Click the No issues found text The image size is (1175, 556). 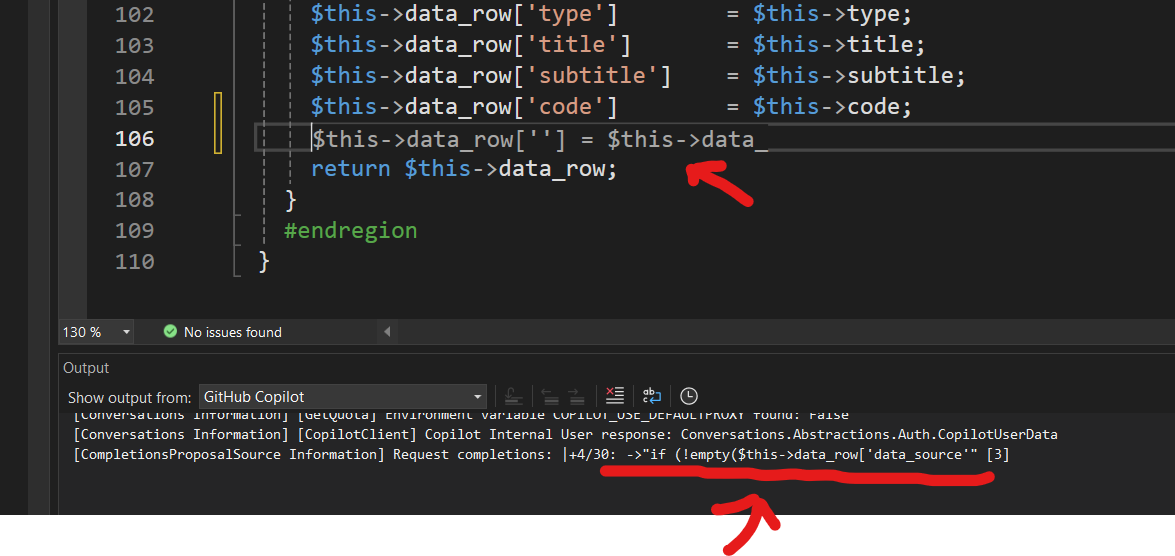[x=233, y=332]
